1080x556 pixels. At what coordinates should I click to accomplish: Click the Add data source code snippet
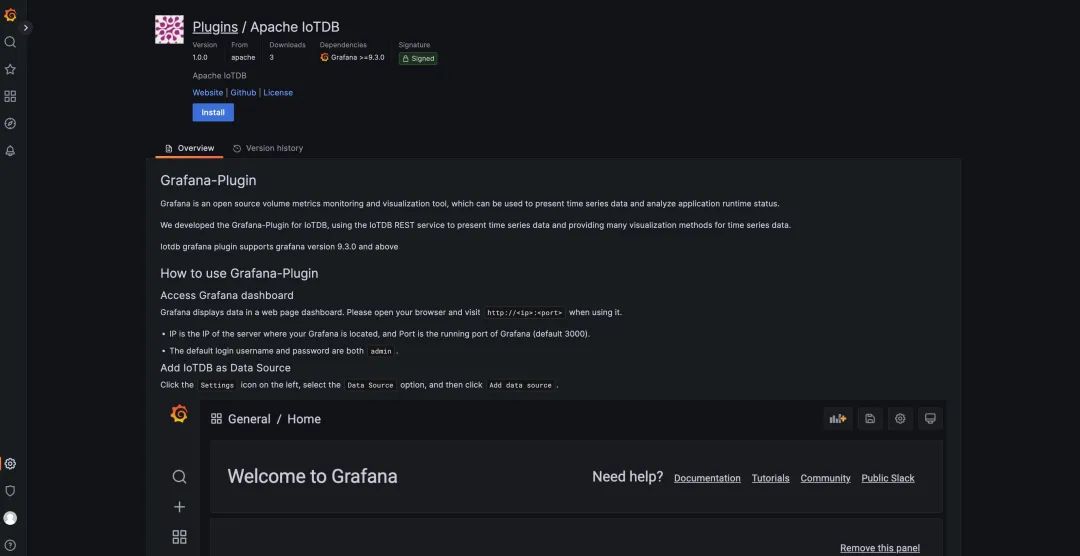(x=520, y=386)
